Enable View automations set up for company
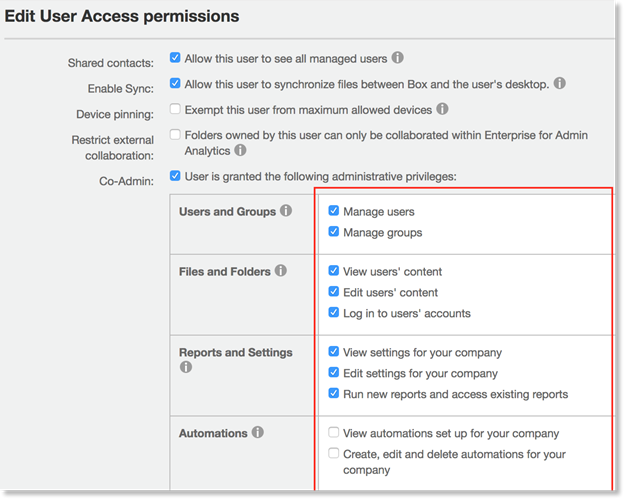Screen dimensions: 624x499 (334, 433)
